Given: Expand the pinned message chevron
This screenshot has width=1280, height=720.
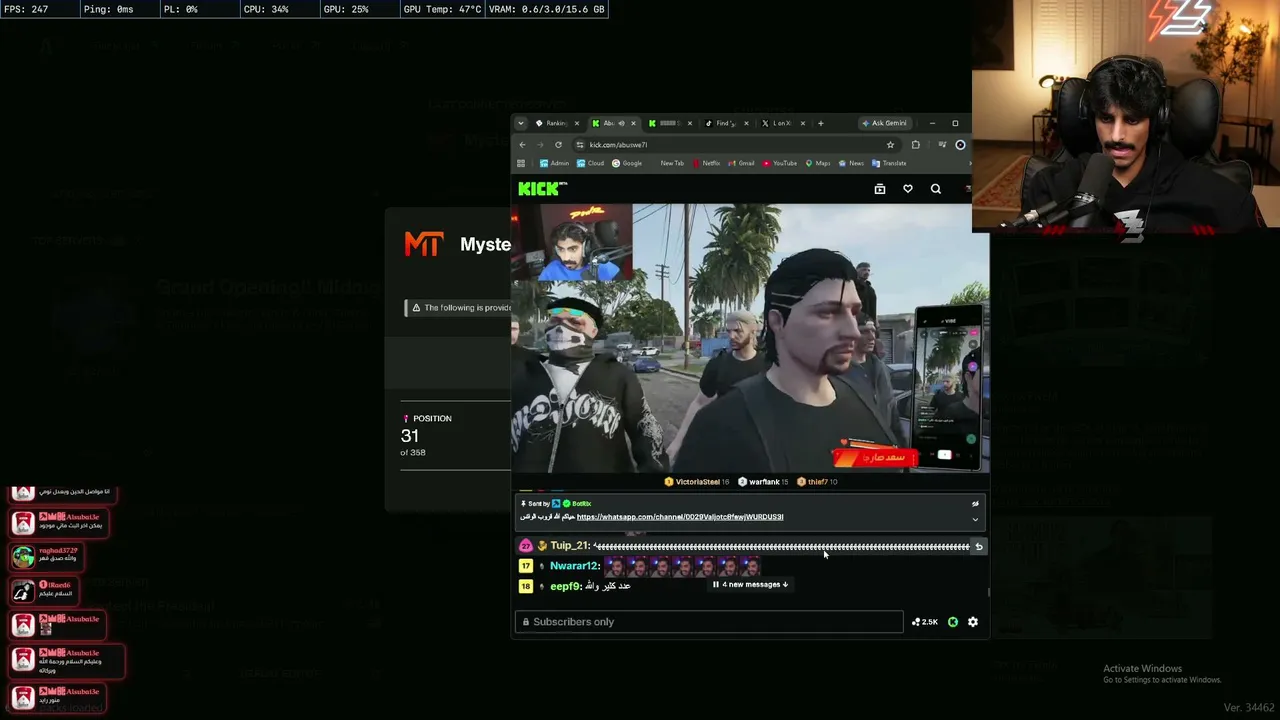Looking at the screenshot, I should pyautogui.click(x=975, y=519).
